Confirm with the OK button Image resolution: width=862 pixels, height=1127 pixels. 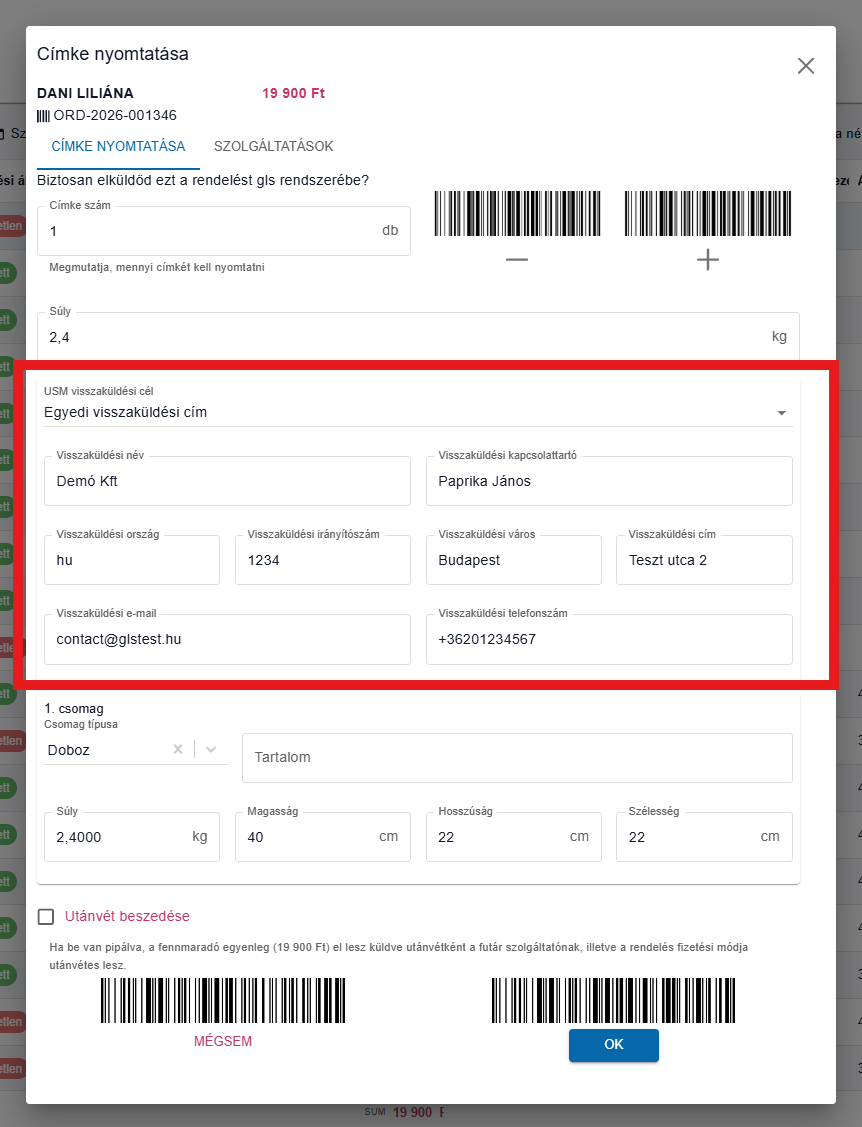[x=613, y=1044]
